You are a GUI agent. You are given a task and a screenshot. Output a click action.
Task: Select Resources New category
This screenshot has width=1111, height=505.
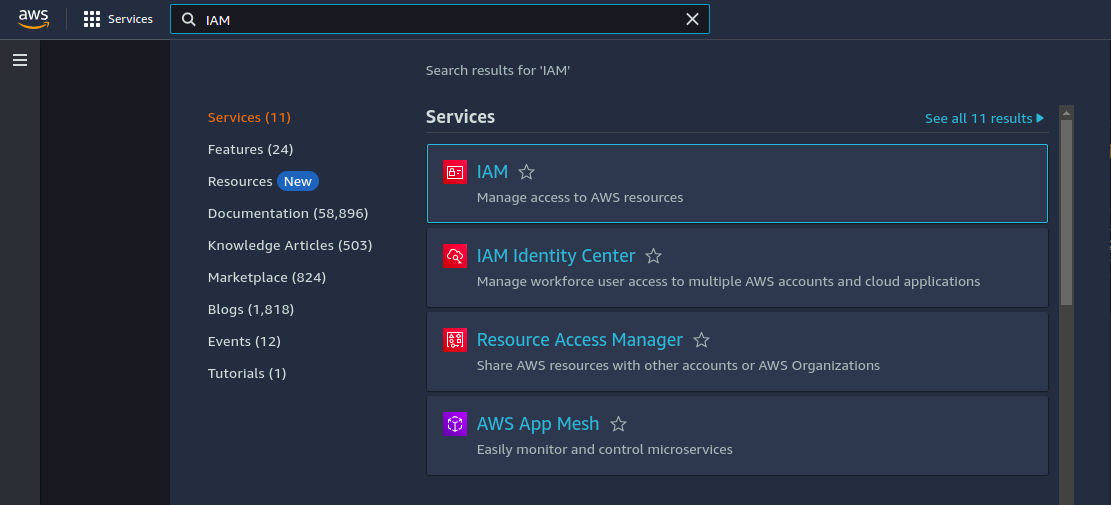coord(263,181)
